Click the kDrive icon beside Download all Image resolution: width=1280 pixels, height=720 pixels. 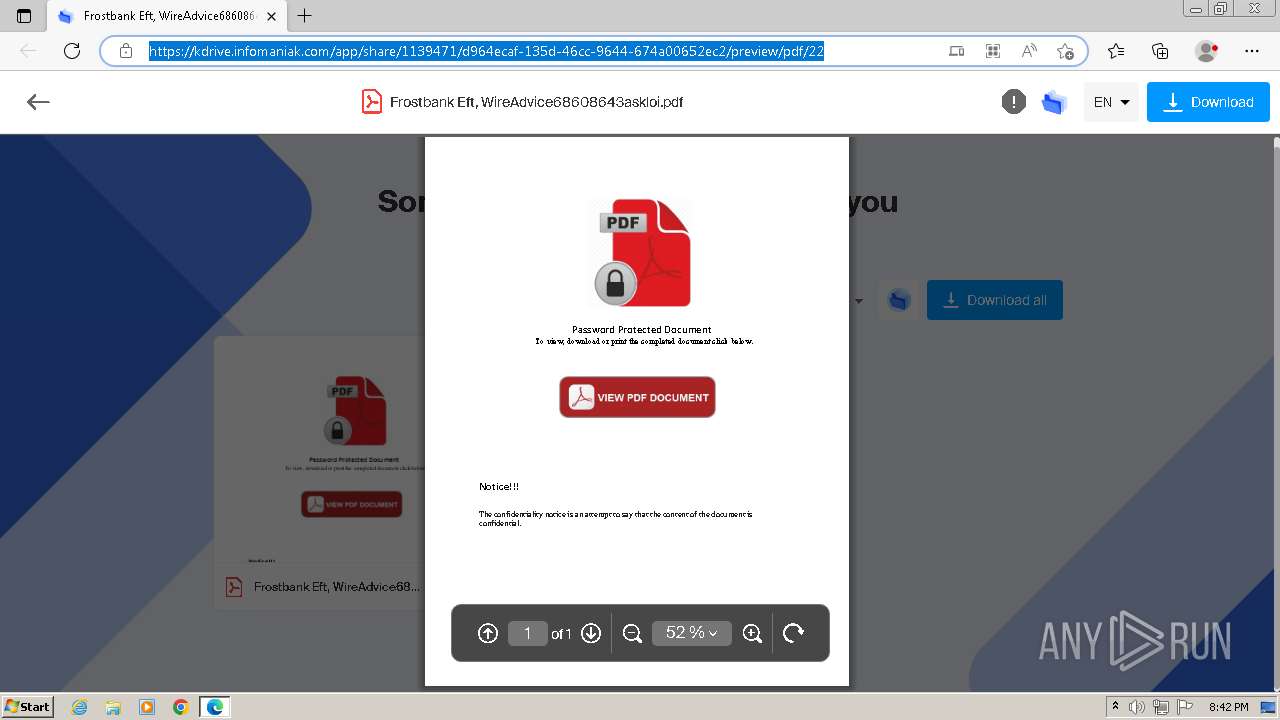(898, 300)
